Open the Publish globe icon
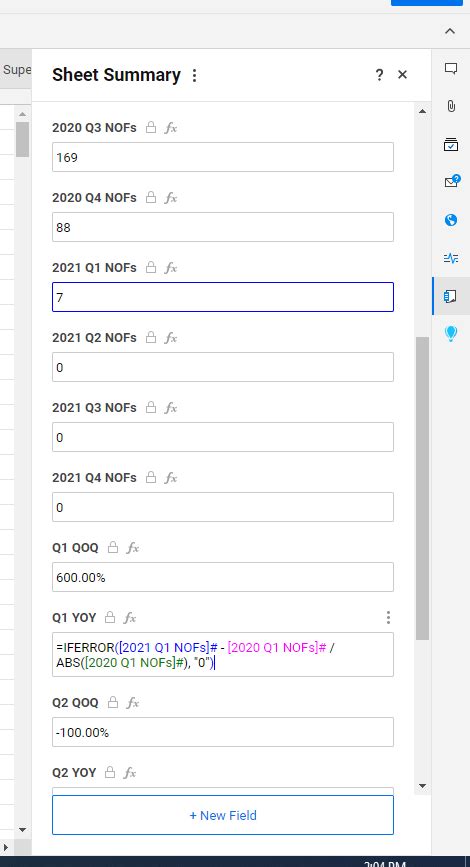This screenshot has height=867, width=470. click(451, 220)
